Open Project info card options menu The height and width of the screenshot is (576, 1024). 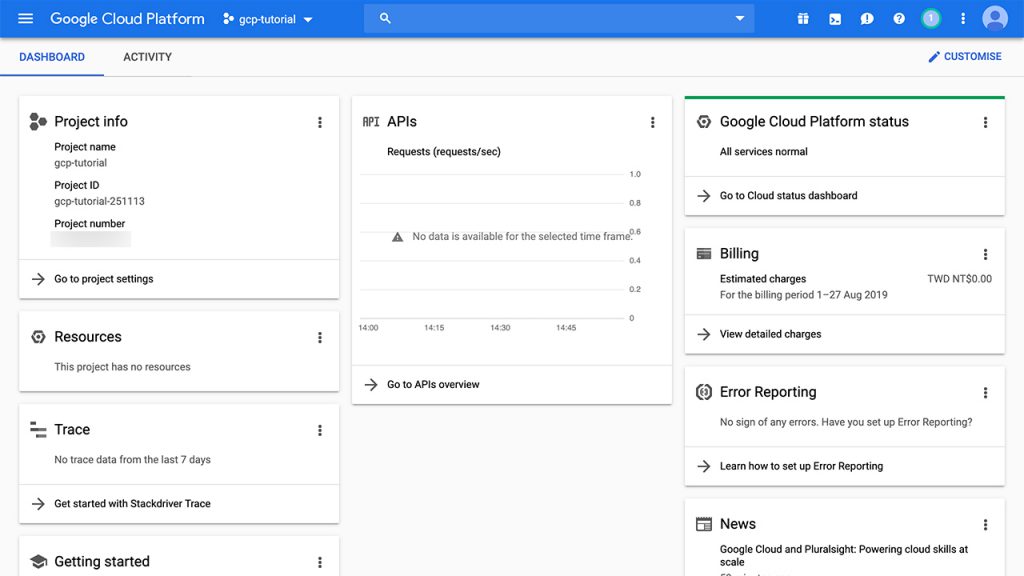319,122
